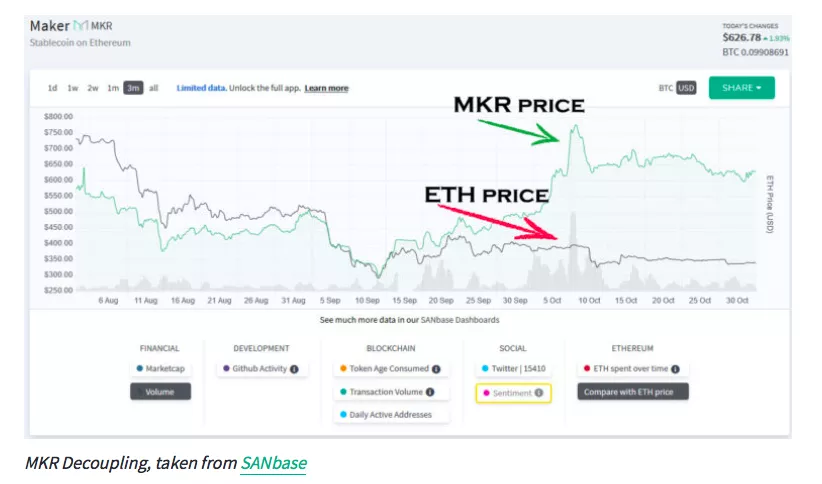Switch currency to BTC

[x=665, y=88]
